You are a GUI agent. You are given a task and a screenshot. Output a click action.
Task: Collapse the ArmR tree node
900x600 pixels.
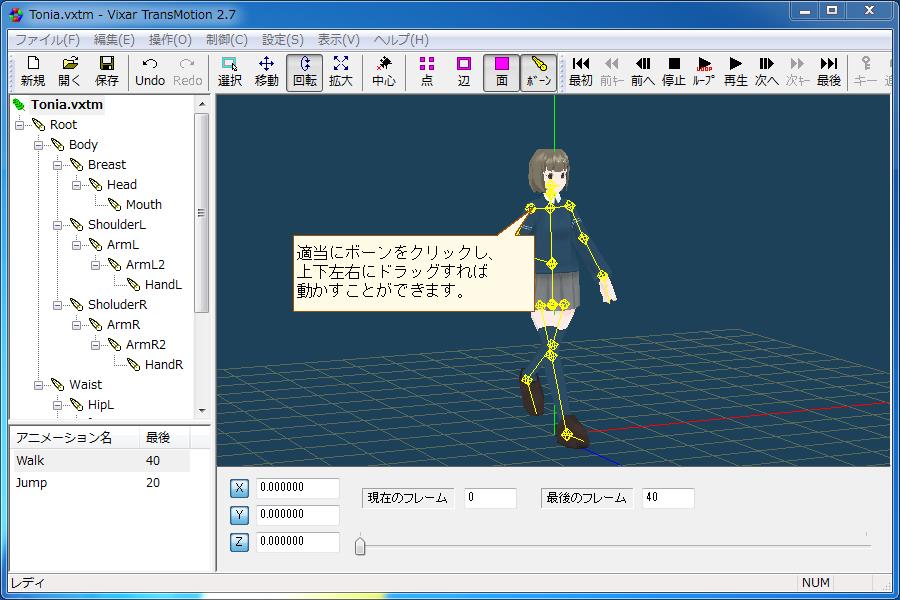pos(78,325)
